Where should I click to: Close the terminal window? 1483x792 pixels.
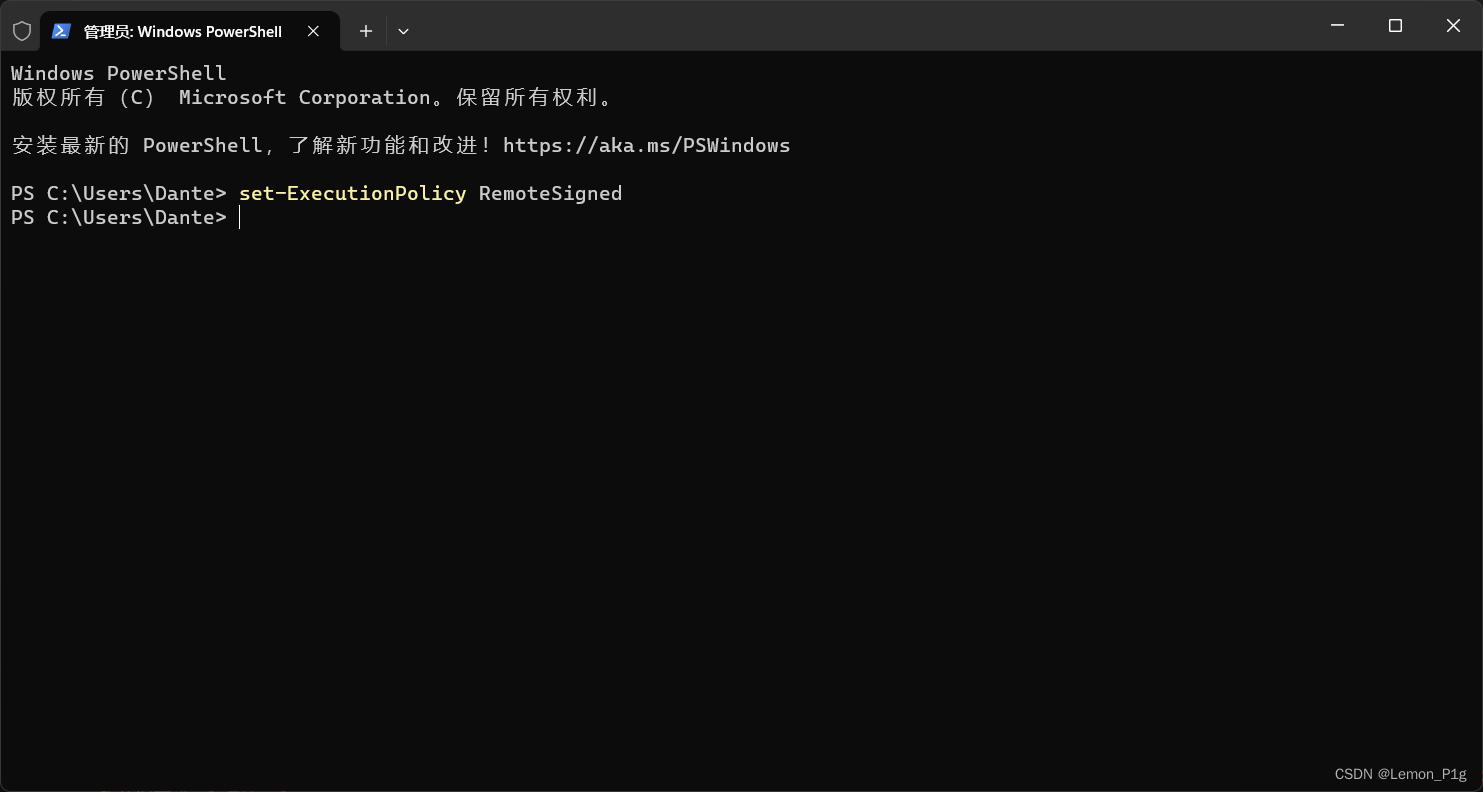(x=1453, y=26)
